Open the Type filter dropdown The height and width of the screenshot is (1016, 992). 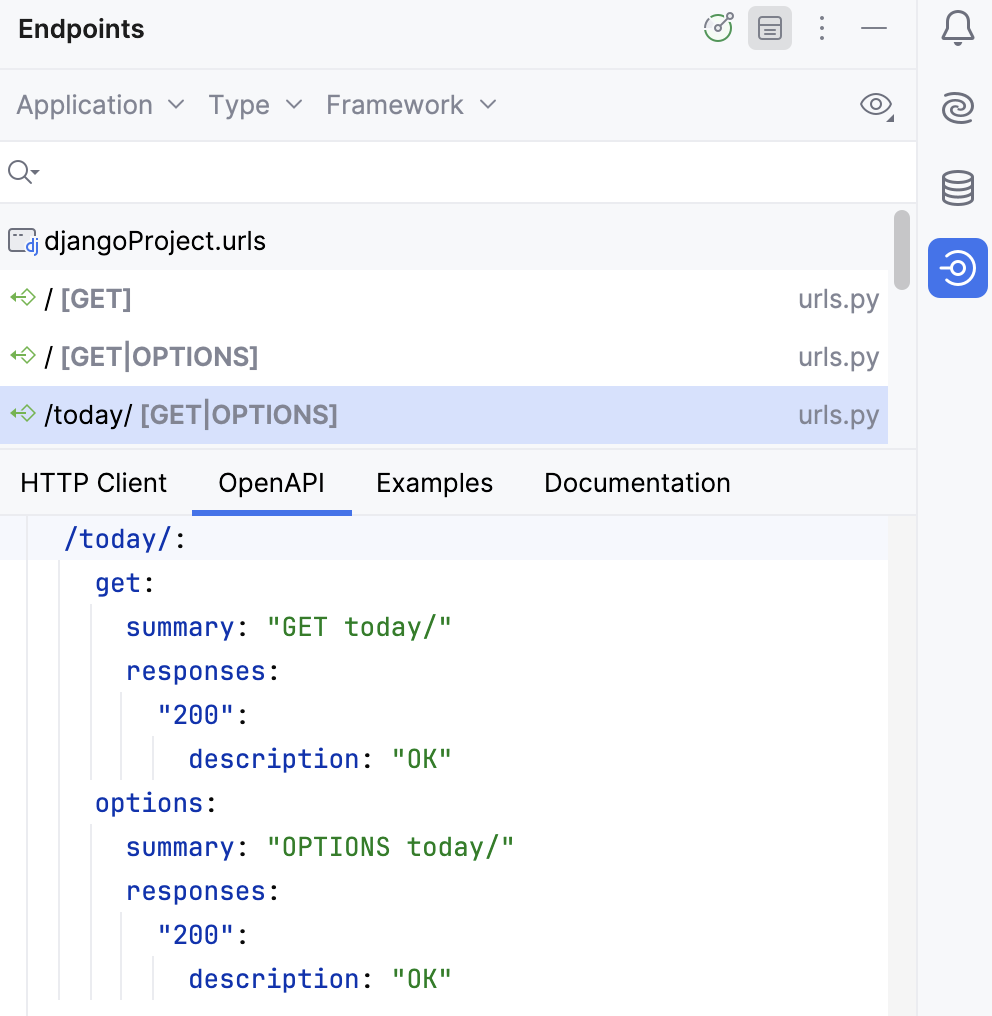pos(255,105)
